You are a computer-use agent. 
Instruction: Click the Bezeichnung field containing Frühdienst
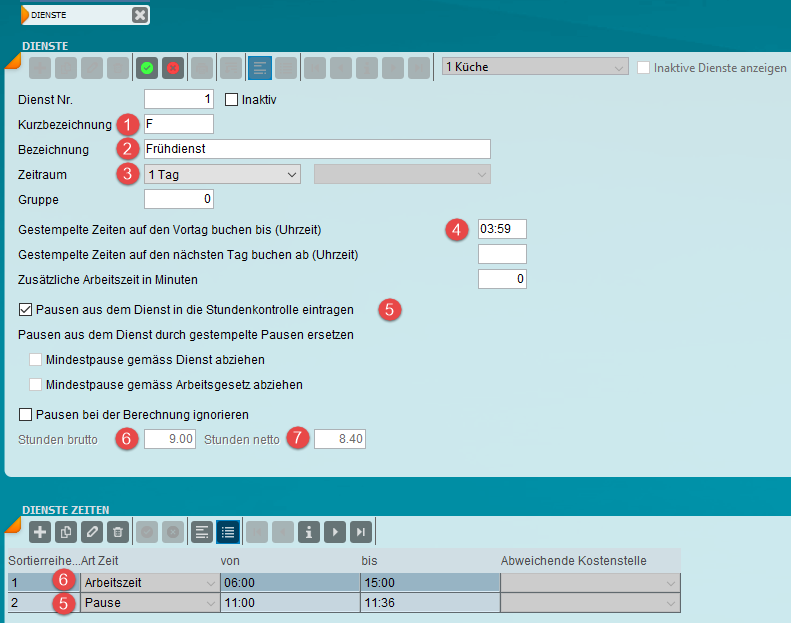317,149
